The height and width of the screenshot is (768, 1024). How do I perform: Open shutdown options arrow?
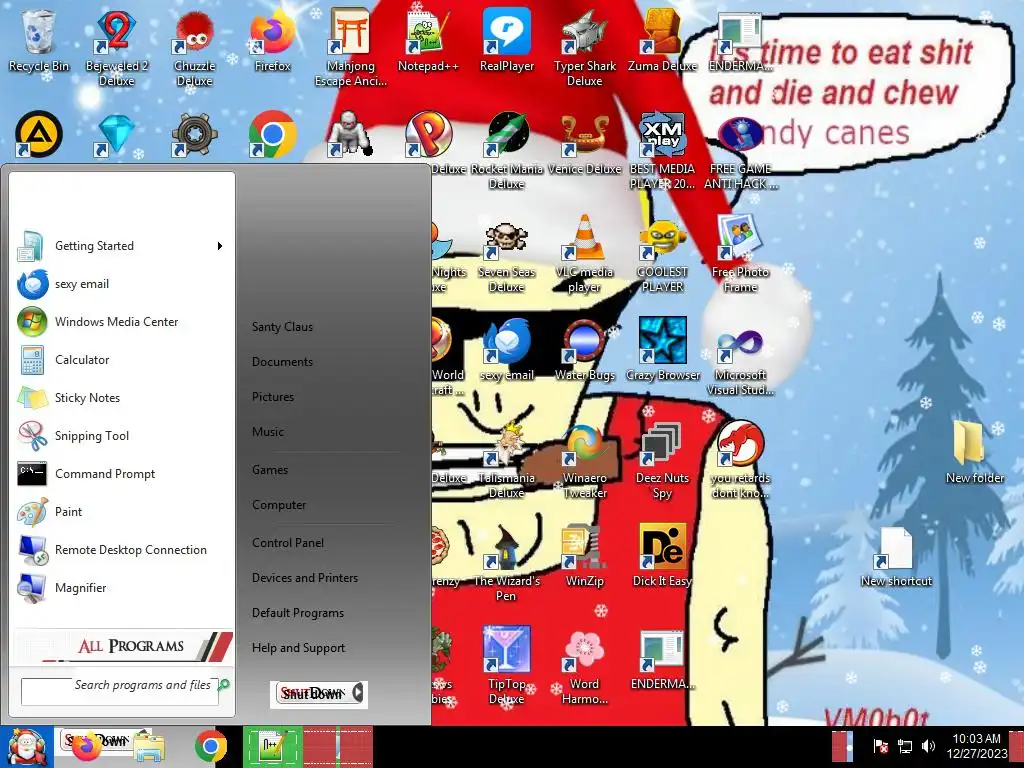tap(358, 694)
